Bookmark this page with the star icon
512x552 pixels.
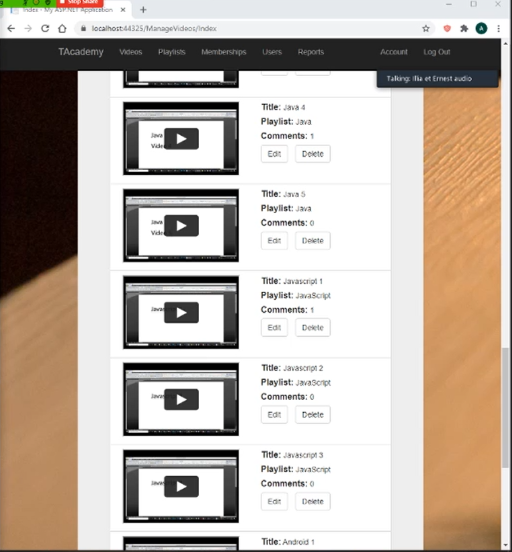coord(426,29)
